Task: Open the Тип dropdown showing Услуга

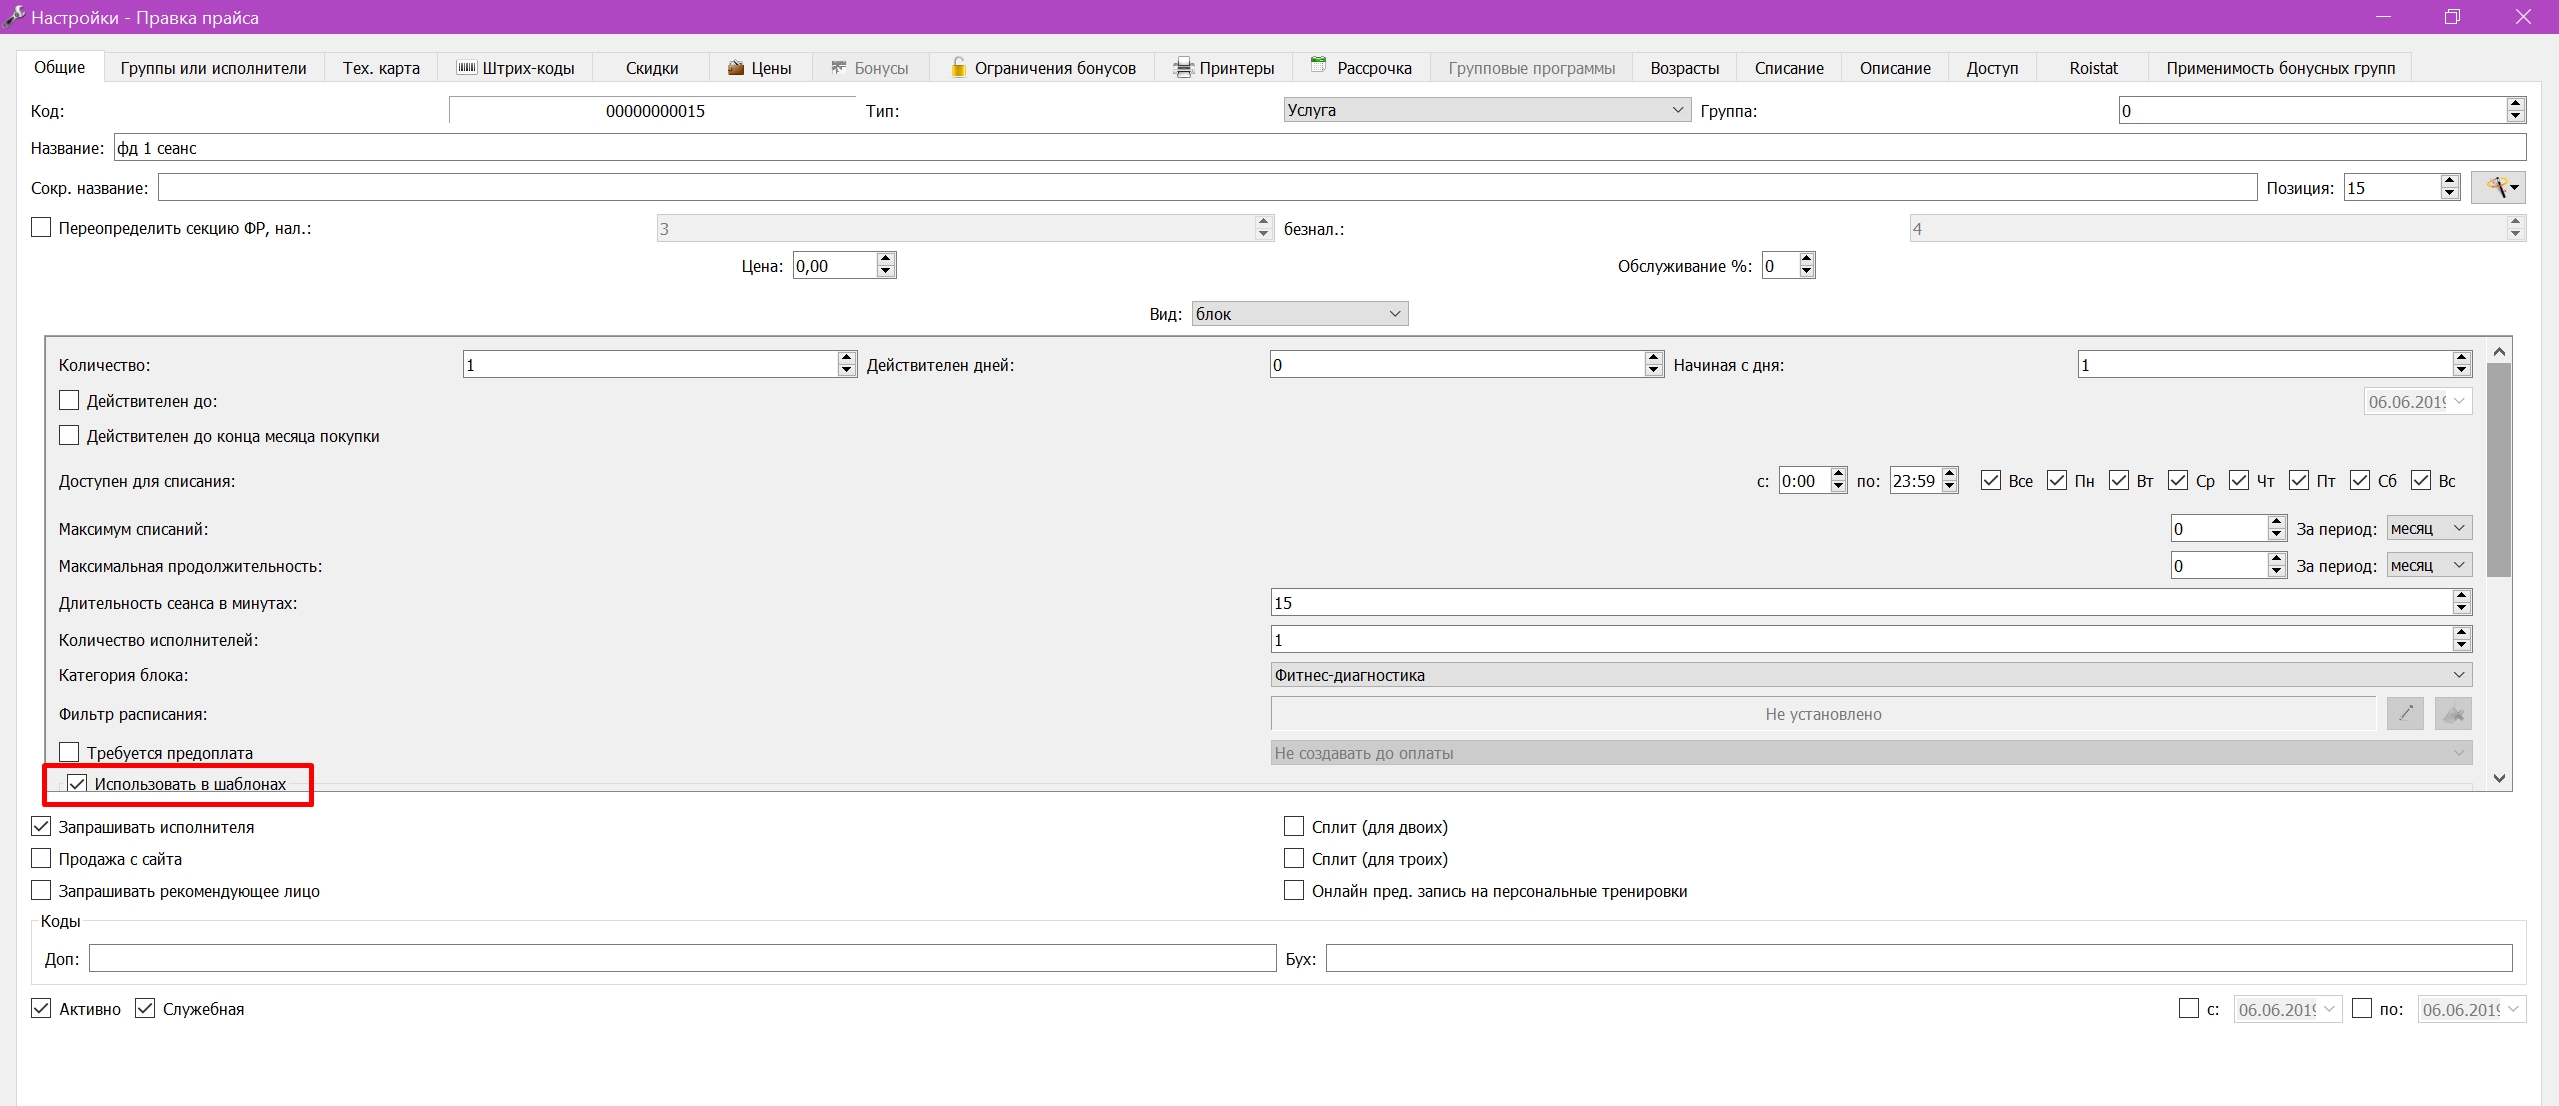Action: coord(1487,110)
